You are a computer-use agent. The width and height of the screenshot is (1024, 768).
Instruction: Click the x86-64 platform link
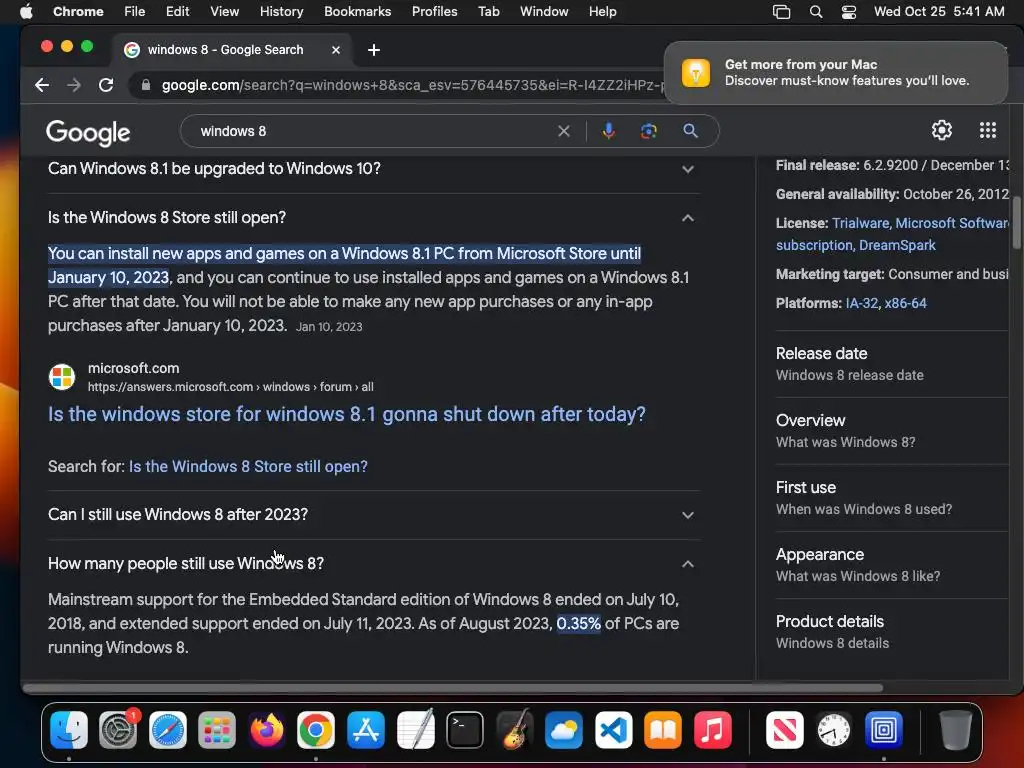coord(905,303)
